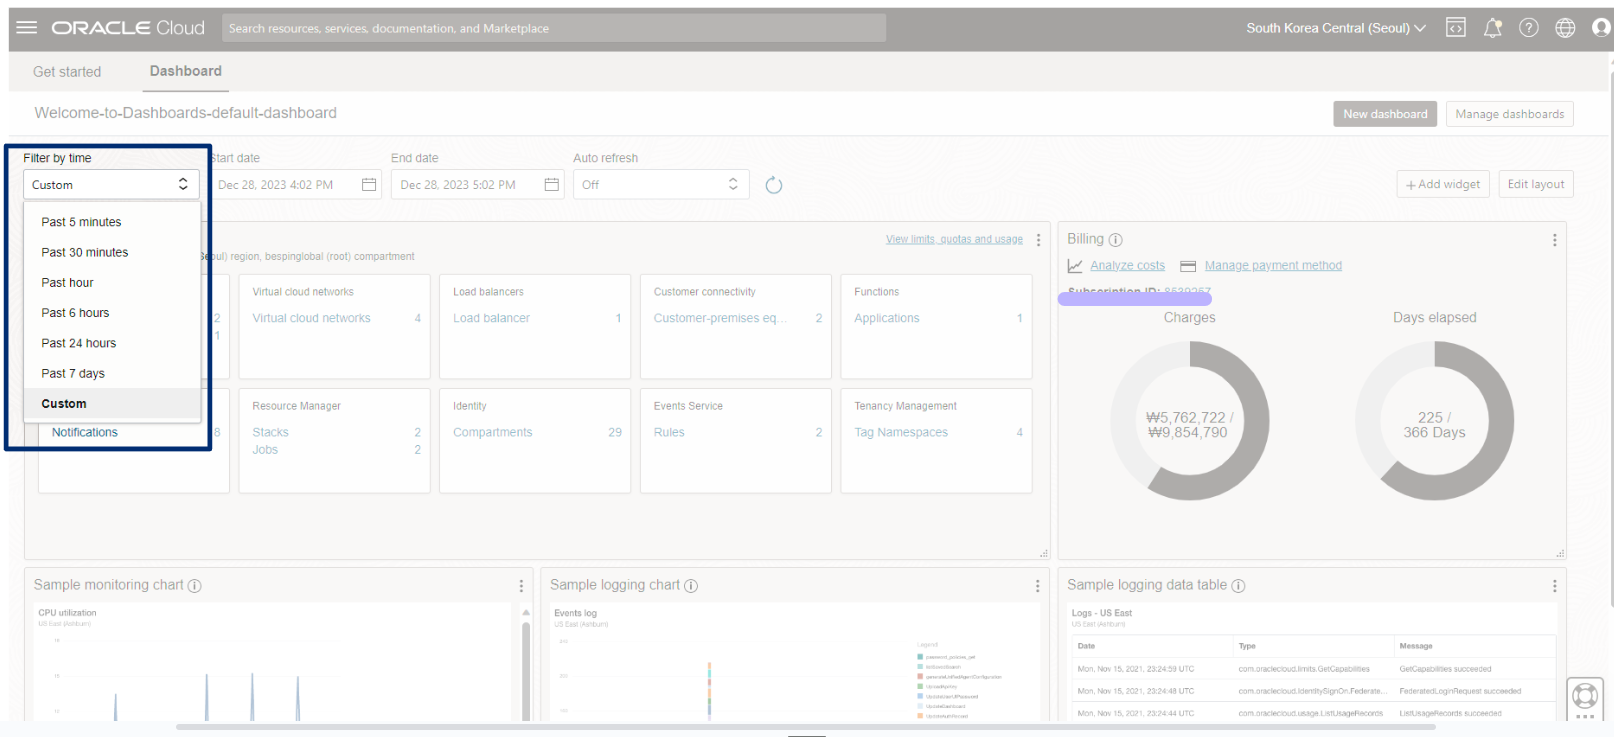Open Applications link under Functions

886,318
